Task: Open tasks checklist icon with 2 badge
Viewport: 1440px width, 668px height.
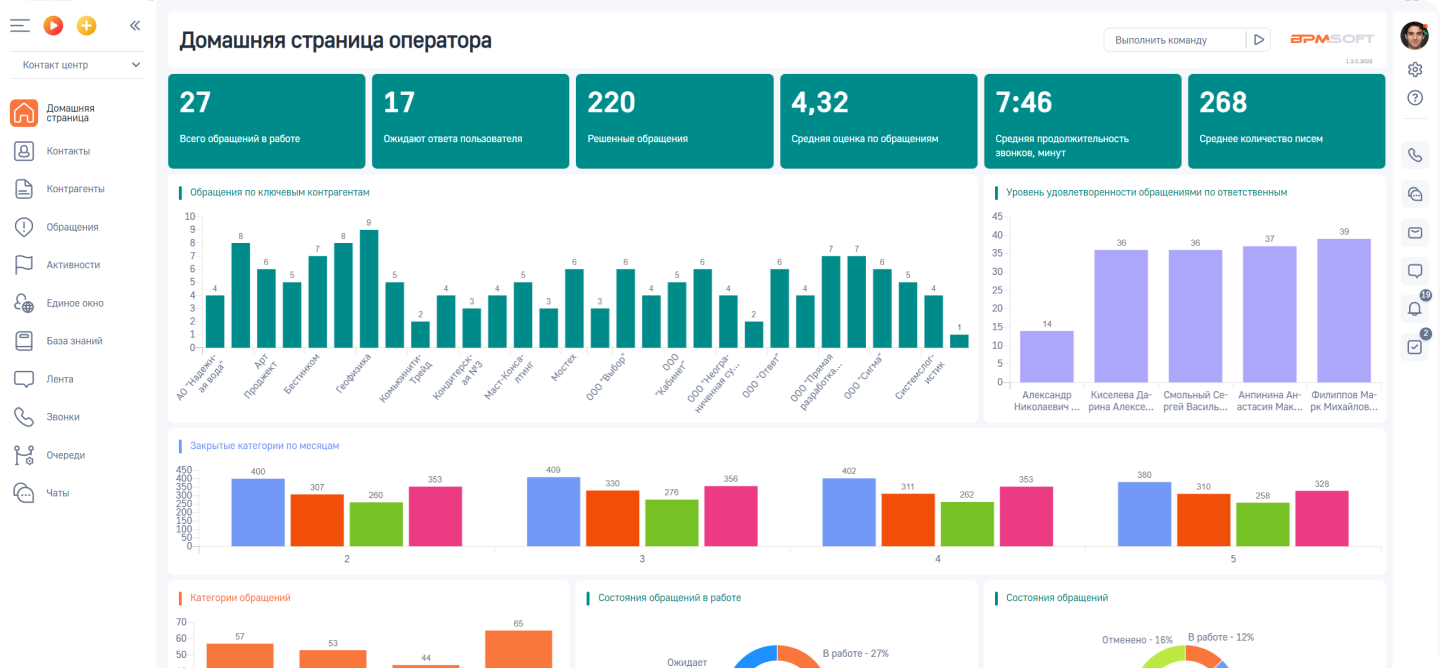Action: [x=1415, y=347]
